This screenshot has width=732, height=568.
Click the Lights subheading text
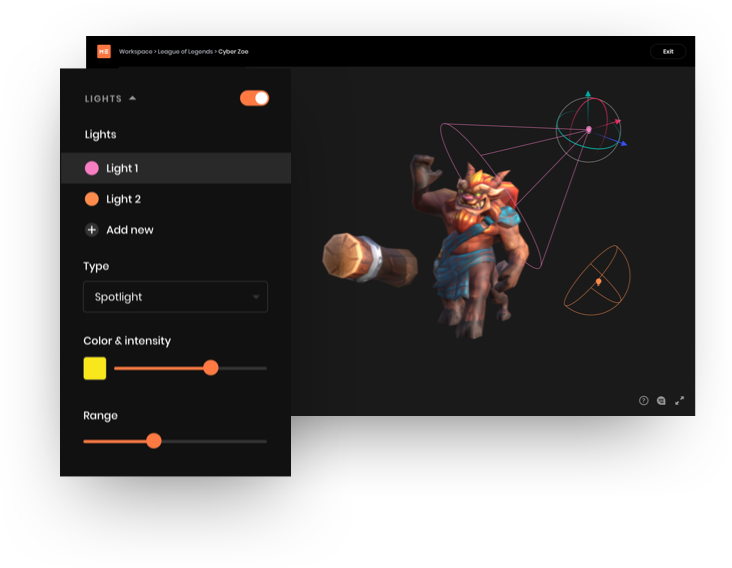[x=100, y=134]
